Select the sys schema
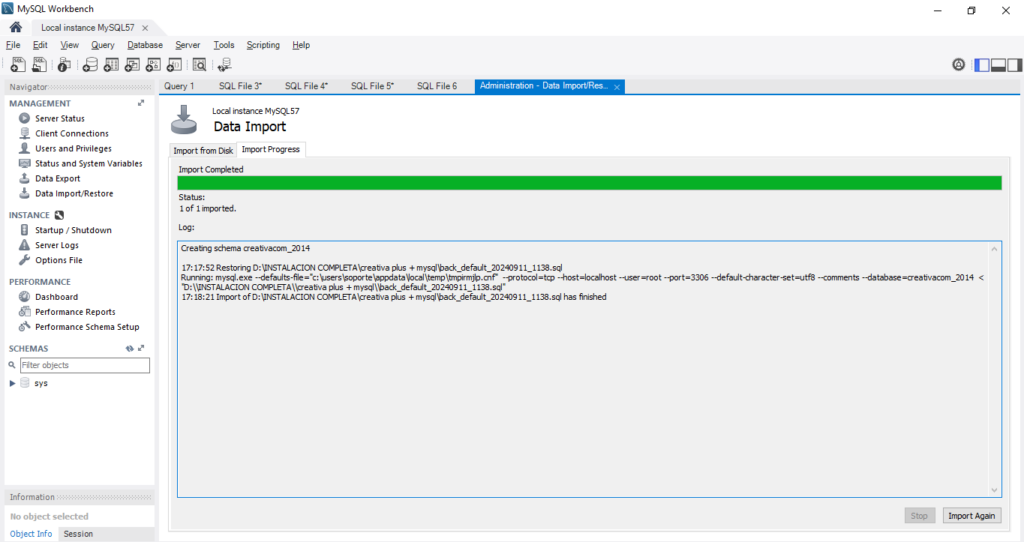The image size is (1024, 542). pyautogui.click(x=40, y=383)
